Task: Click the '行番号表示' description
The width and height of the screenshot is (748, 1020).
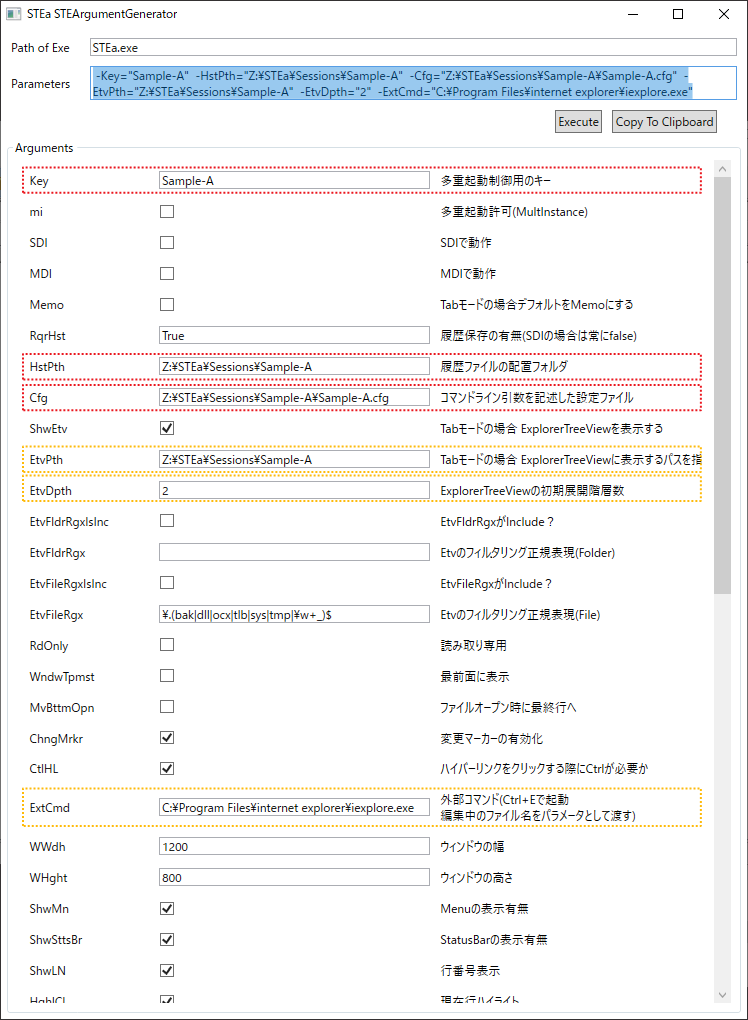Action: pyautogui.click(x=470, y=971)
